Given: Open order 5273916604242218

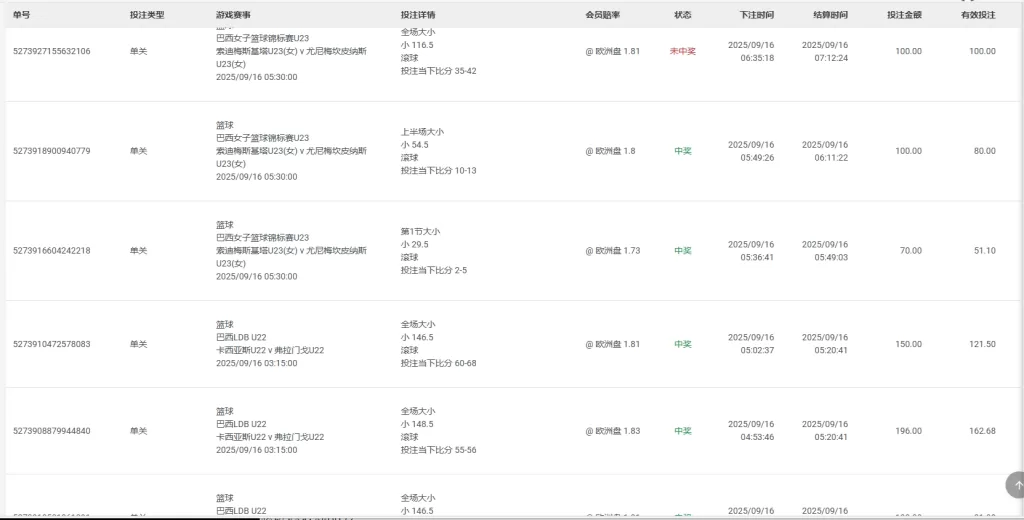Looking at the screenshot, I should tap(51, 251).
